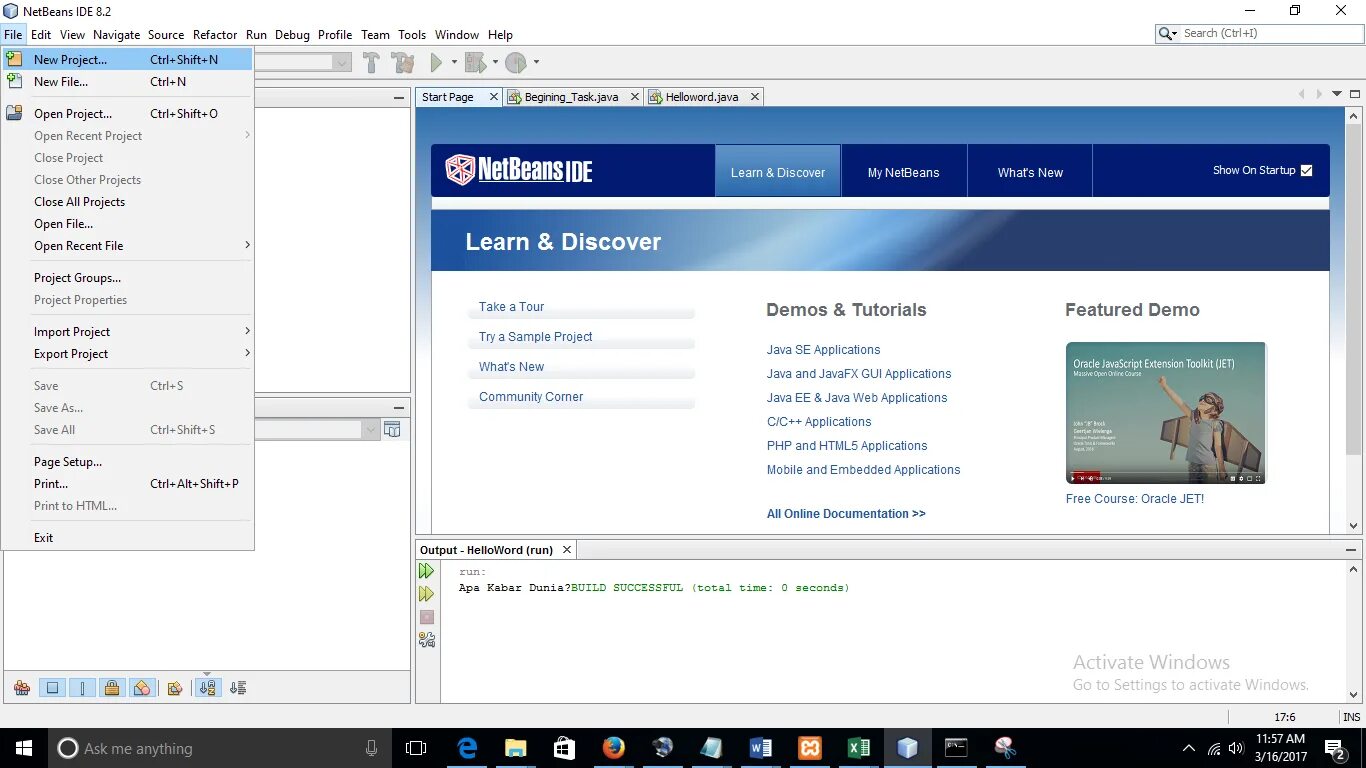Image resolution: width=1366 pixels, height=768 pixels.
Task: Click the Navigator filter icon beside combo box
Action: 392,430
